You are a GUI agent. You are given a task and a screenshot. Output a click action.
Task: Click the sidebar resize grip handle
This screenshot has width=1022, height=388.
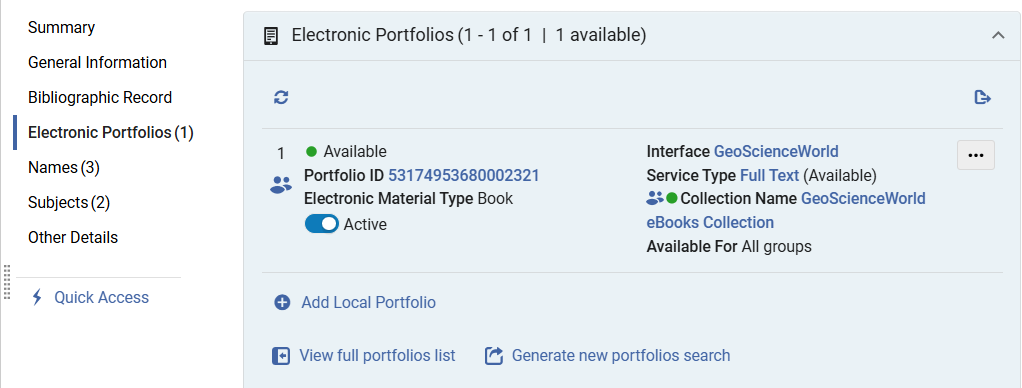pyautogui.click(x=7, y=282)
